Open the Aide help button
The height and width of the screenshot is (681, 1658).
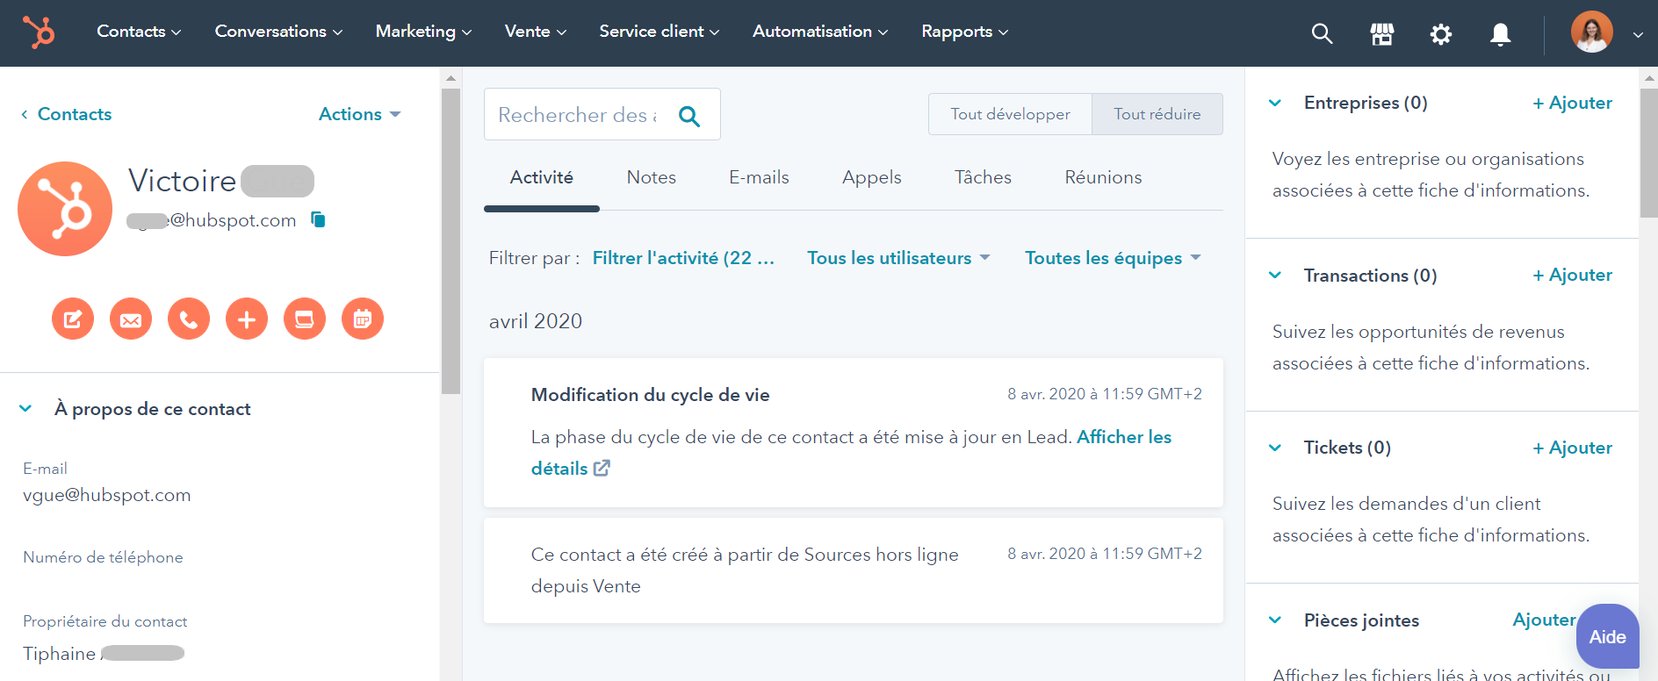click(1607, 636)
